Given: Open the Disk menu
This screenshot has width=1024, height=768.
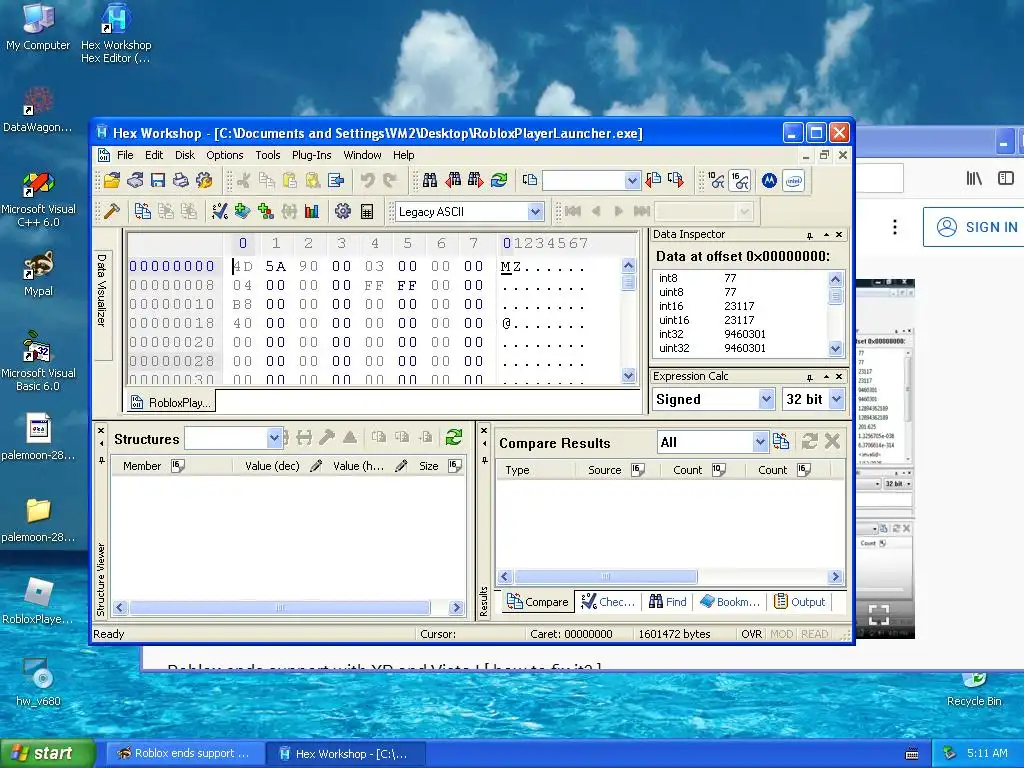Looking at the screenshot, I should (x=185, y=155).
